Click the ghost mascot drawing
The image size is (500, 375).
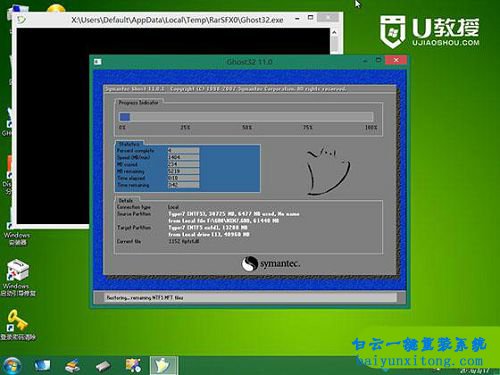coord(328,170)
